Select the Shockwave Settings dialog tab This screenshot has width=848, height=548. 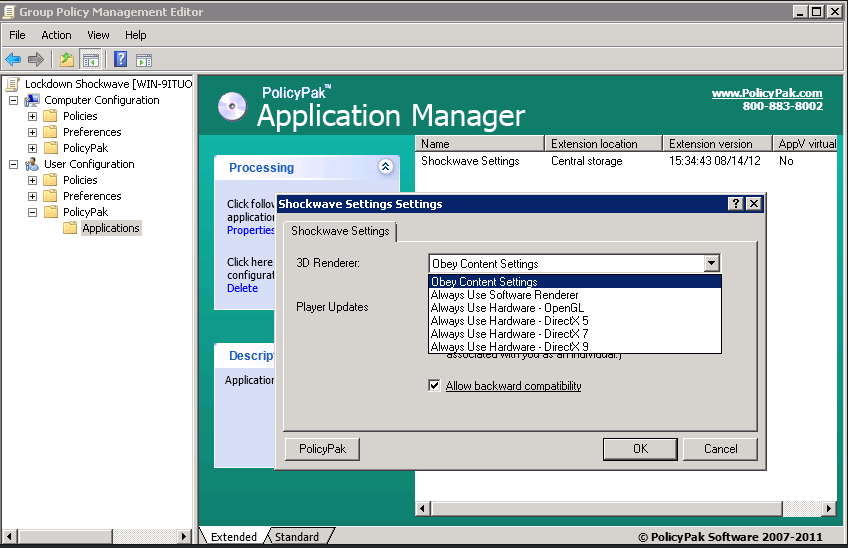tap(340, 231)
